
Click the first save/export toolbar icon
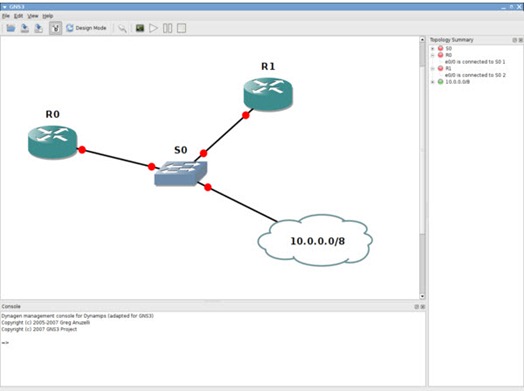click(25, 28)
